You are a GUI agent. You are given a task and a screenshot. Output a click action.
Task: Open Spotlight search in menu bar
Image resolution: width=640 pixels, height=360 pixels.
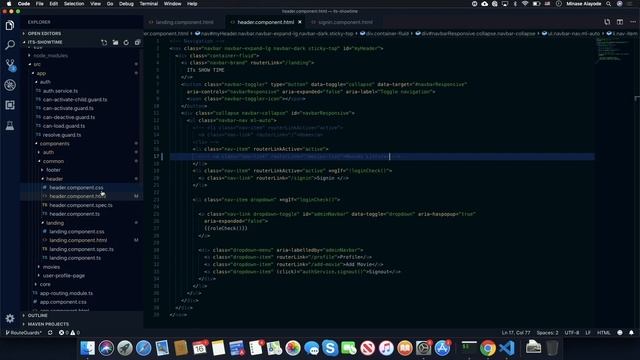608,4
